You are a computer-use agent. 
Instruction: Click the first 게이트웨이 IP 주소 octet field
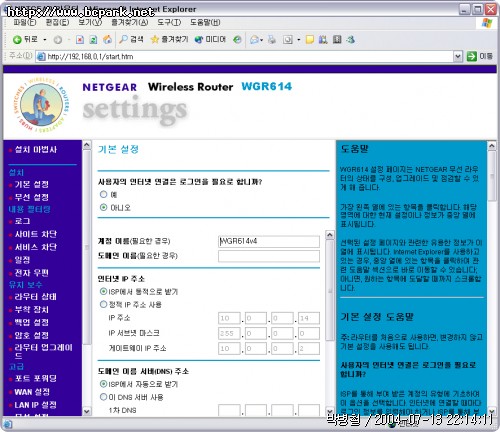click(229, 348)
